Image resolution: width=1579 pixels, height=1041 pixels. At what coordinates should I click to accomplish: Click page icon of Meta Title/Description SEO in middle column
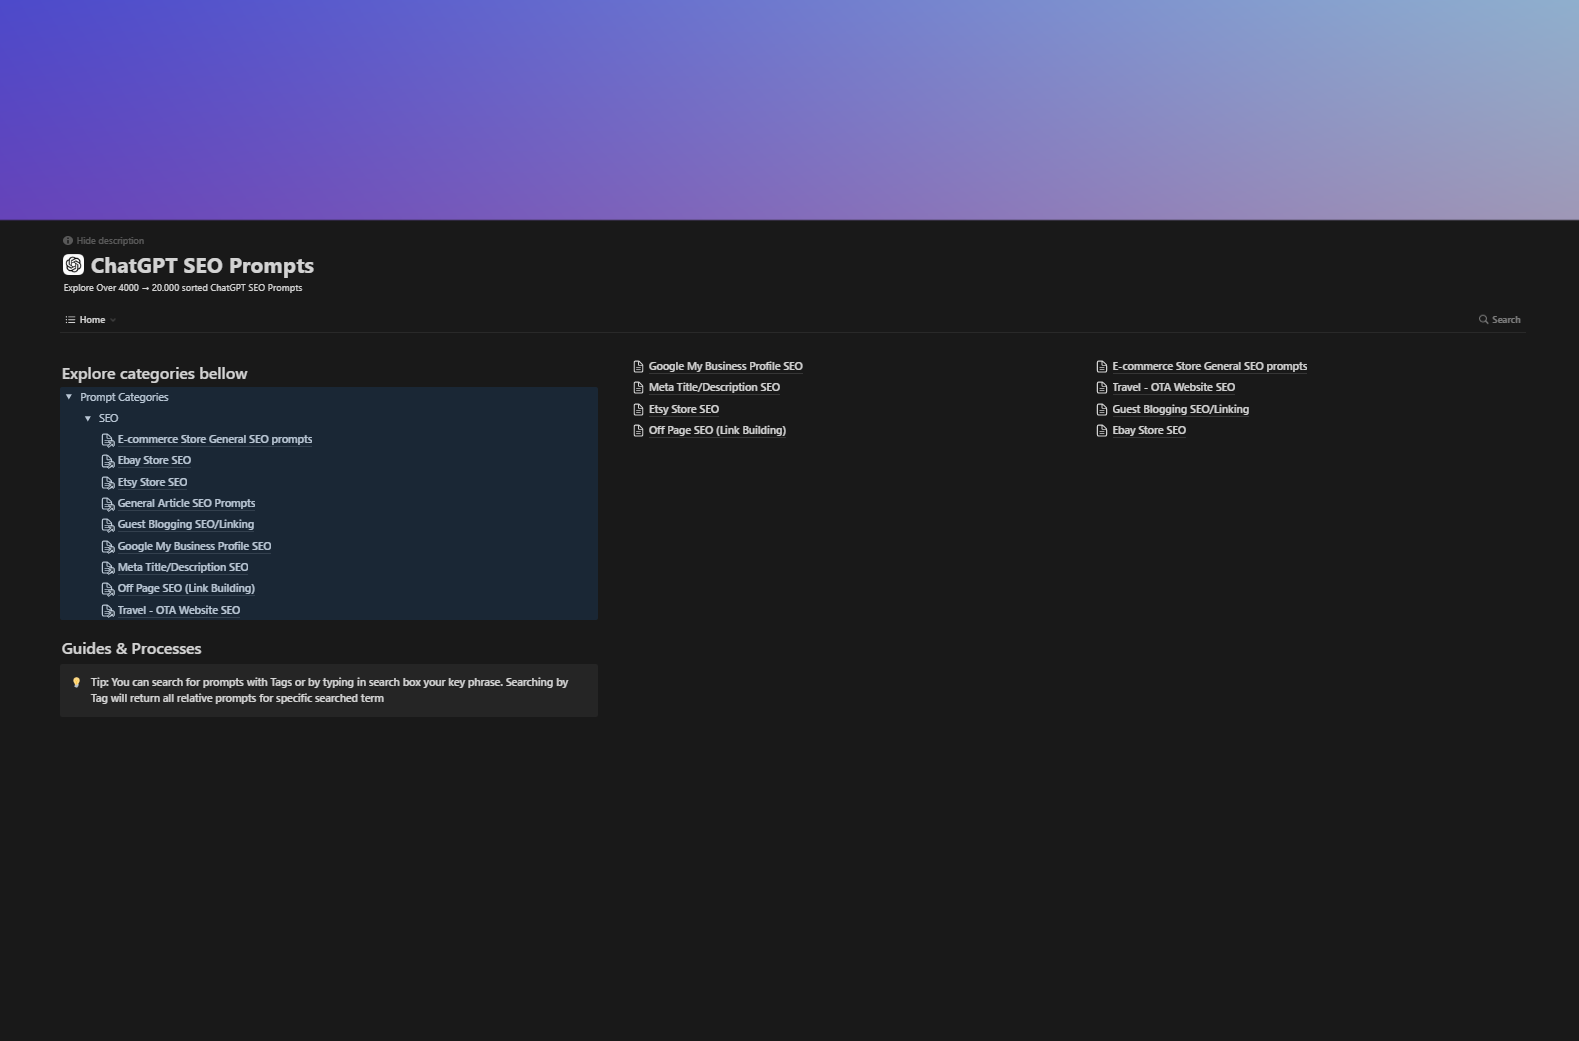pos(639,388)
